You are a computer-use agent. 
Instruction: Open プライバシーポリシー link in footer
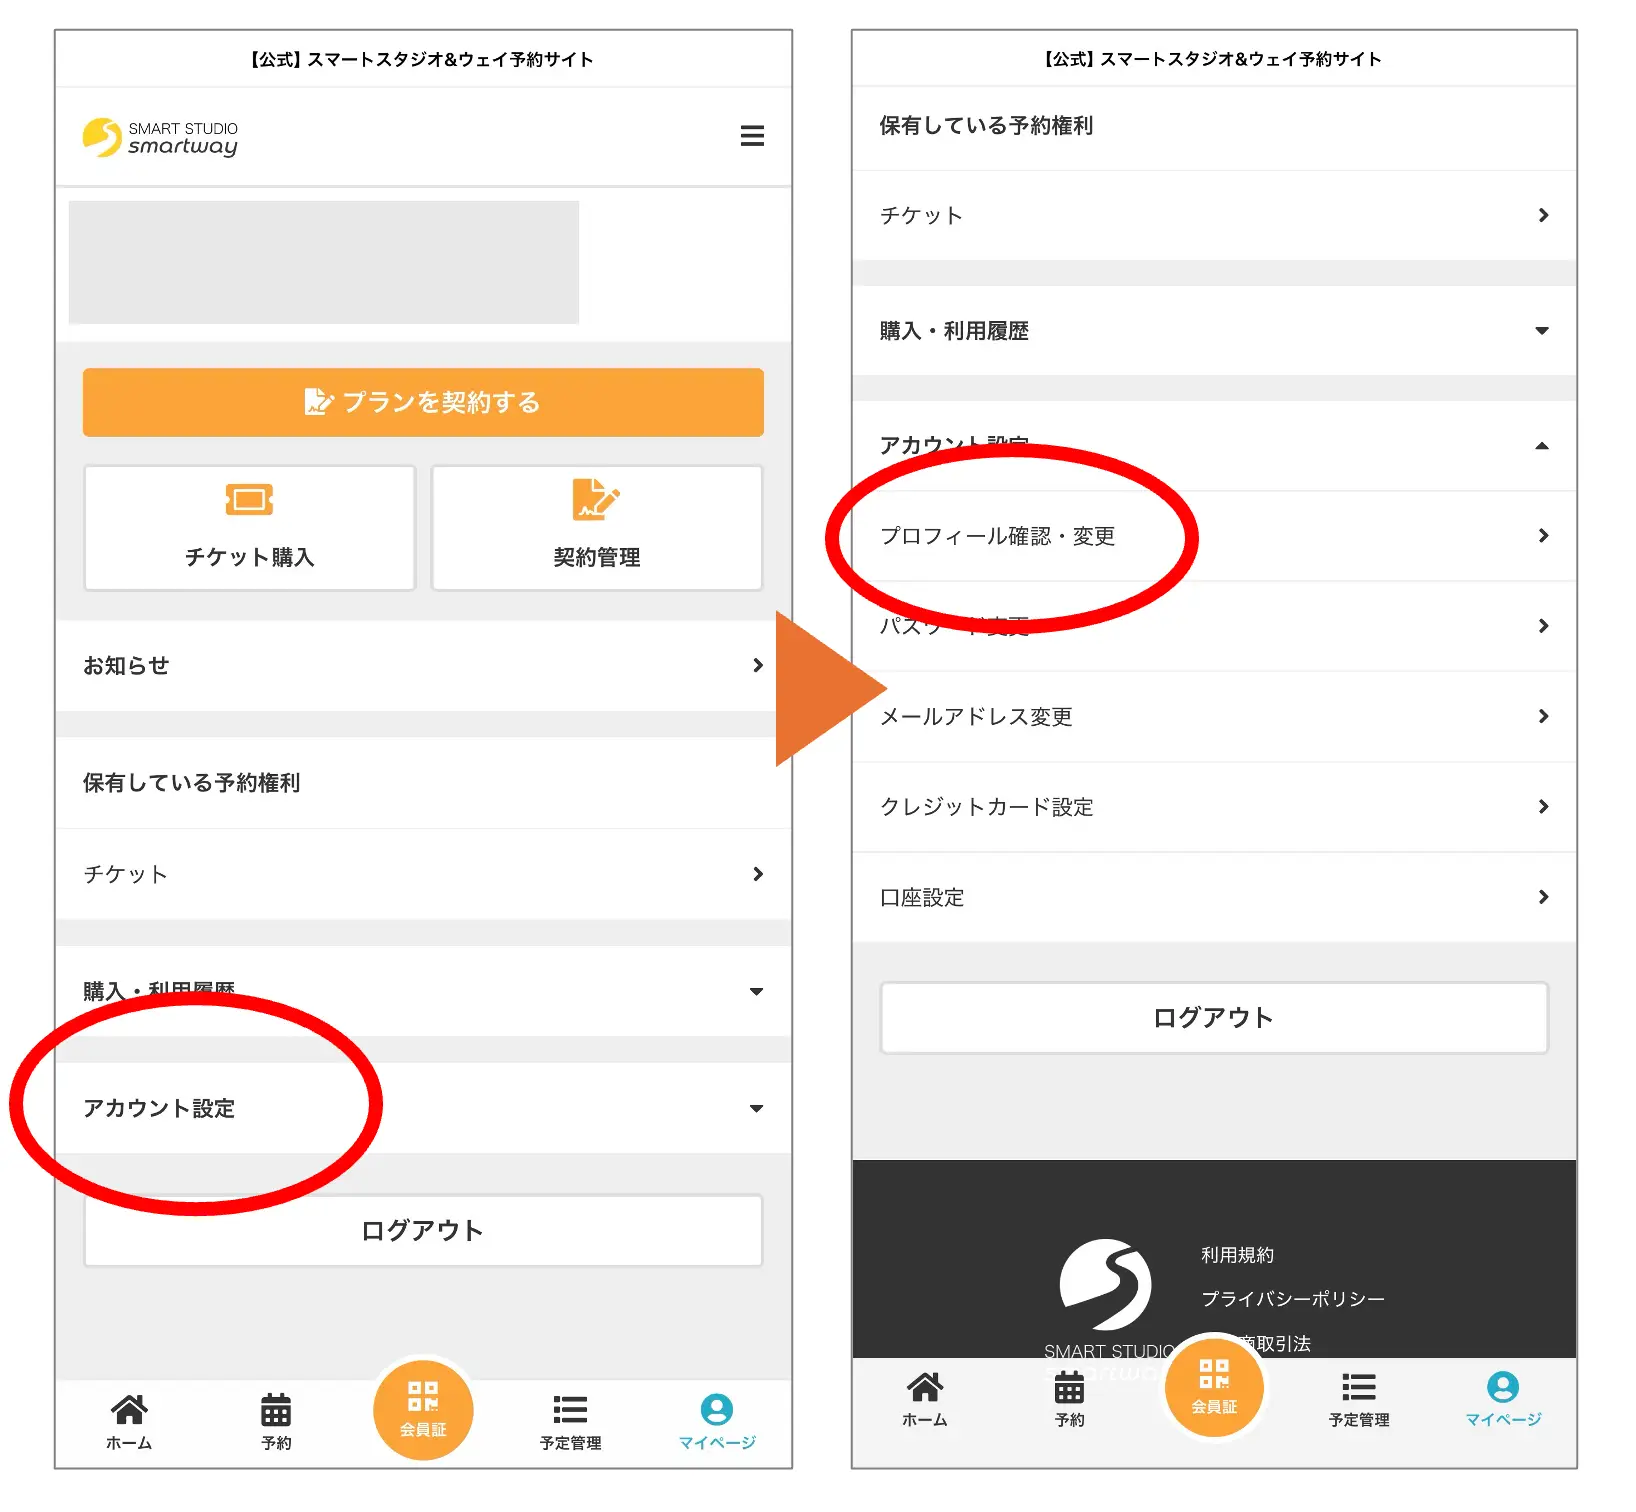tap(1292, 1299)
